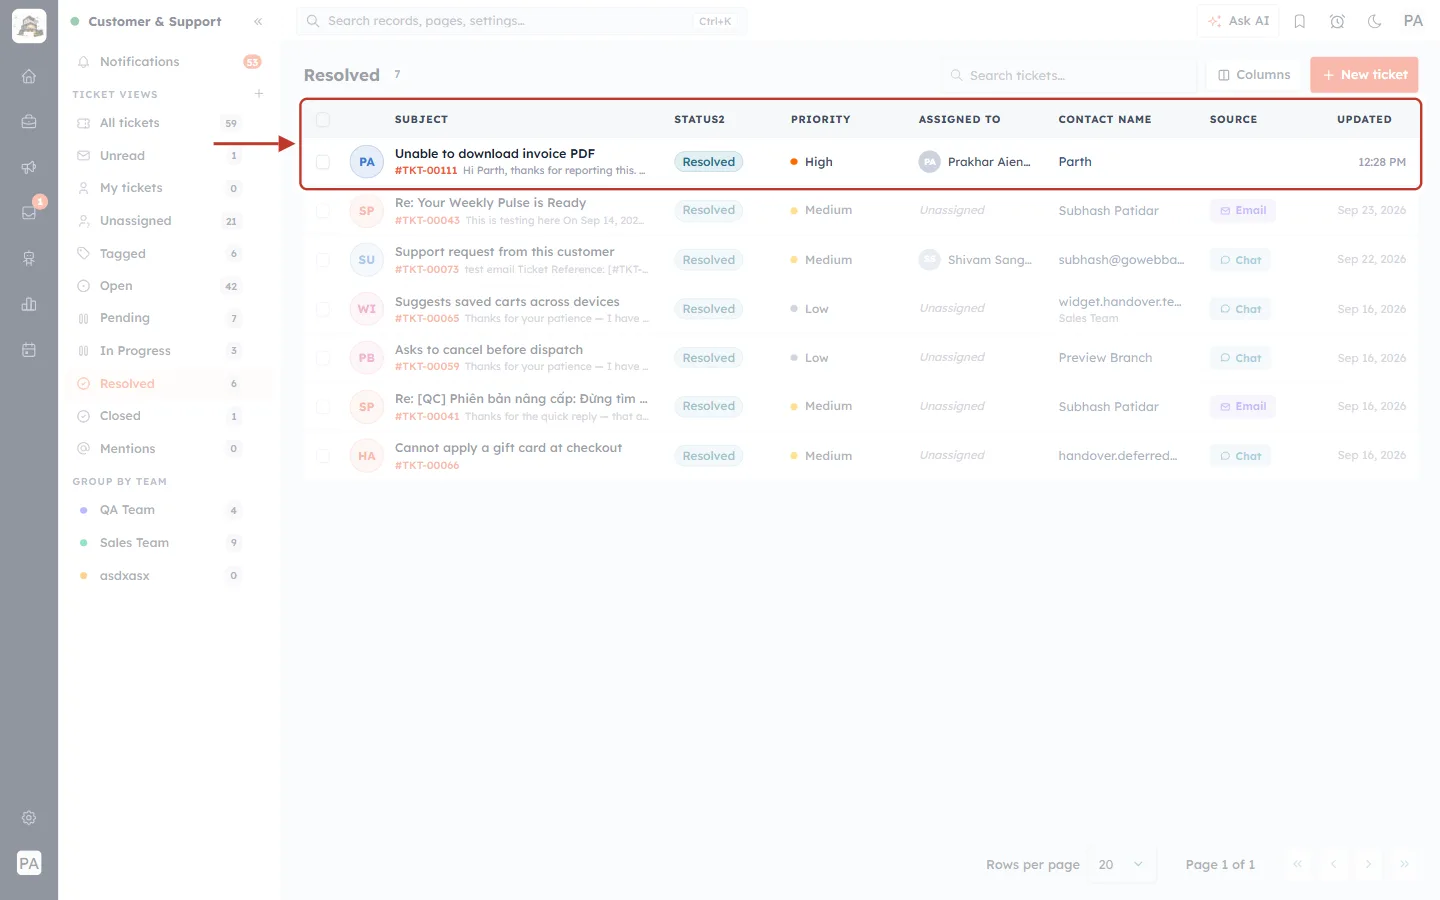Open Notifications in the sidebar
Screen dimensions: 1440x900
[x=168, y=62]
